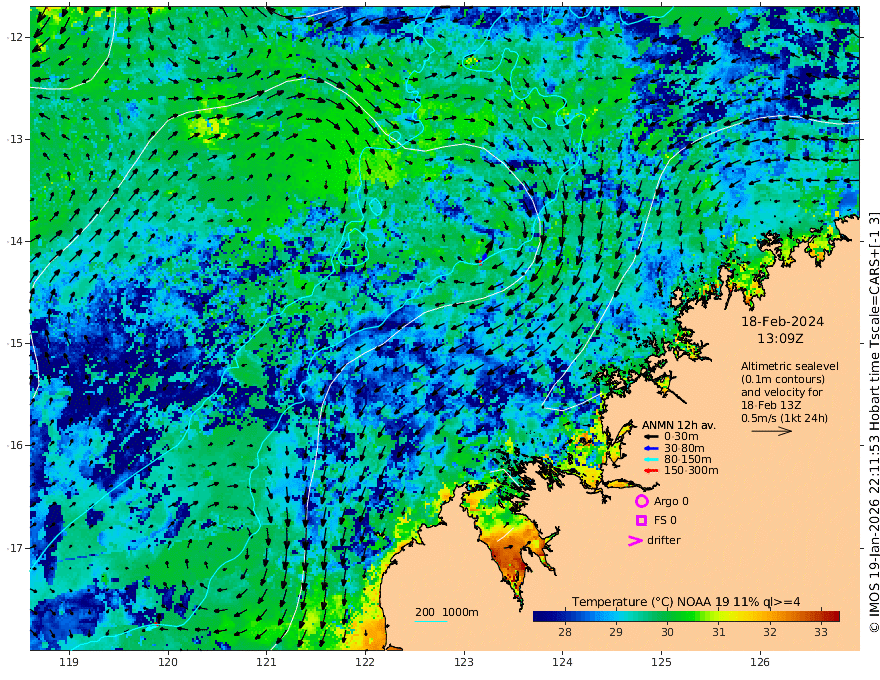Click latitude axis label '-16'
The image size is (880, 680).
pos(14,445)
